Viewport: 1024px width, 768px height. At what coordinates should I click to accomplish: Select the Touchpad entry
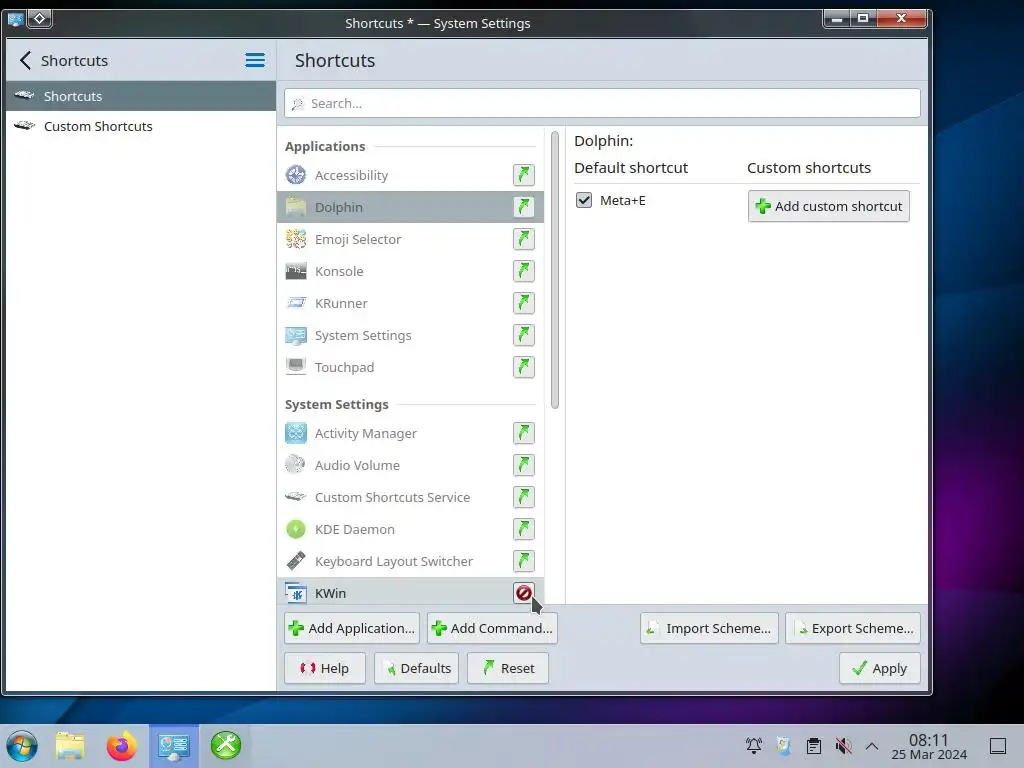coord(410,367)
